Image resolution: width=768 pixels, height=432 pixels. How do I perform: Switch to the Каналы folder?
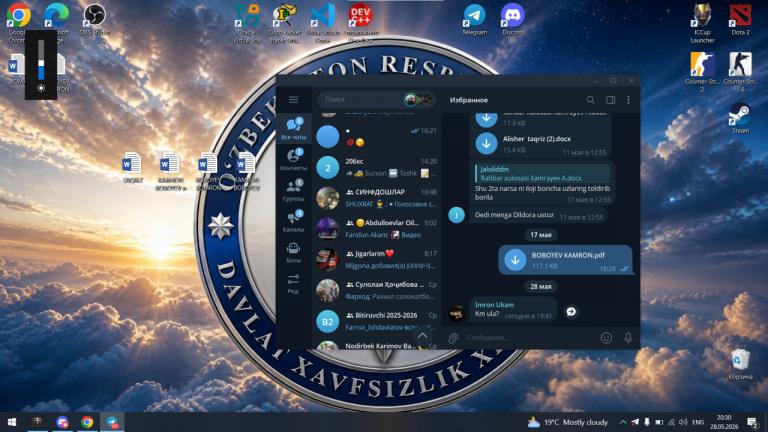tap(293, 221)
